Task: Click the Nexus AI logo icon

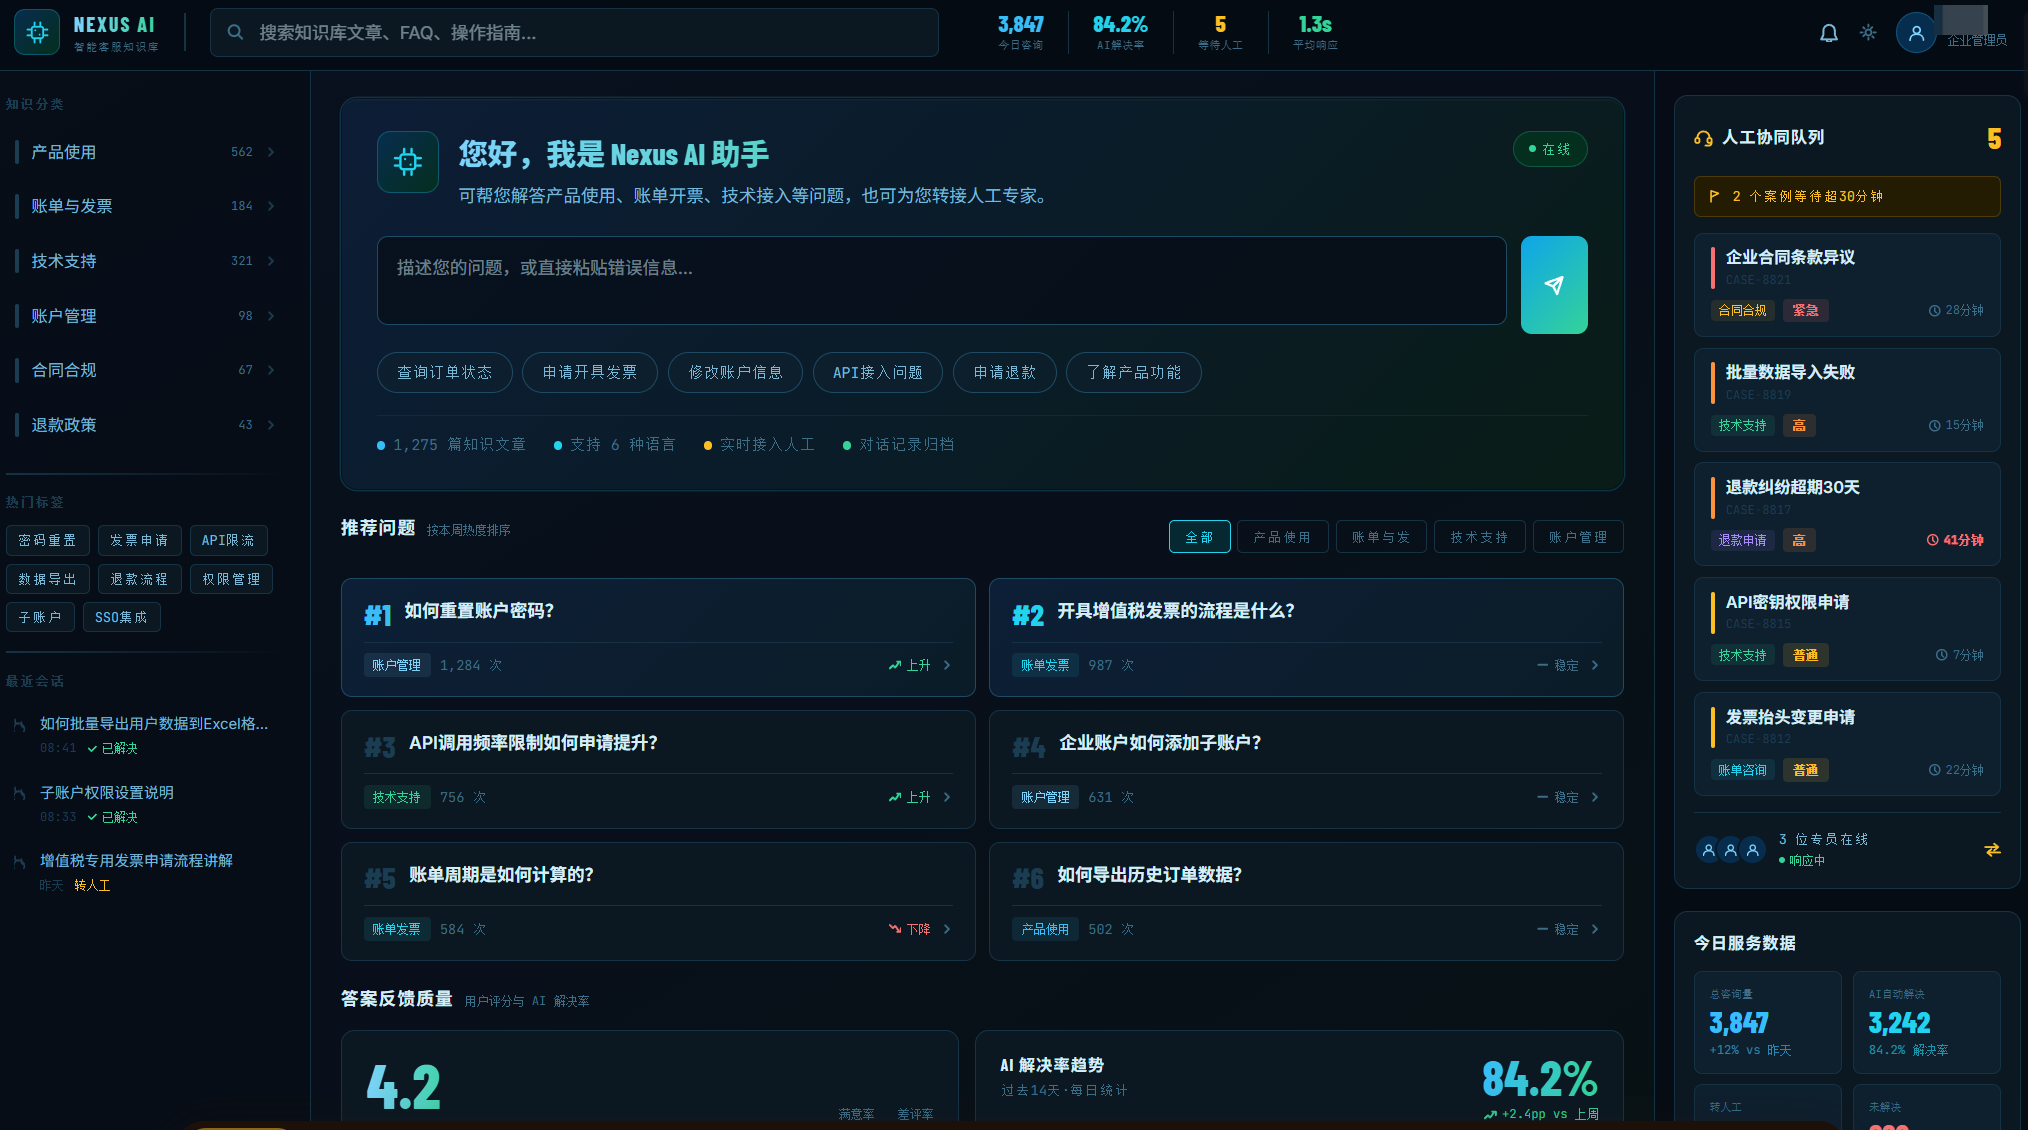Action: (37, 32)
